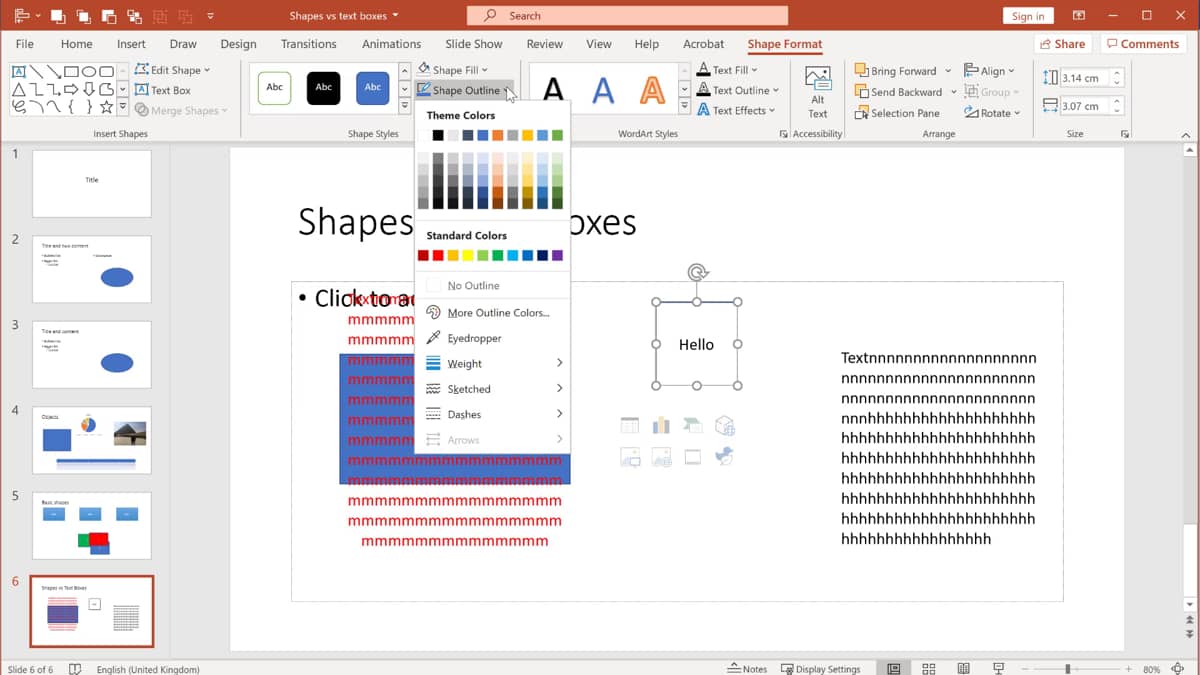The image size is (1200, 675).
Task: Click the shape width field 3.07 cm
Action: pyautogui.click(x=1084, y=106)
